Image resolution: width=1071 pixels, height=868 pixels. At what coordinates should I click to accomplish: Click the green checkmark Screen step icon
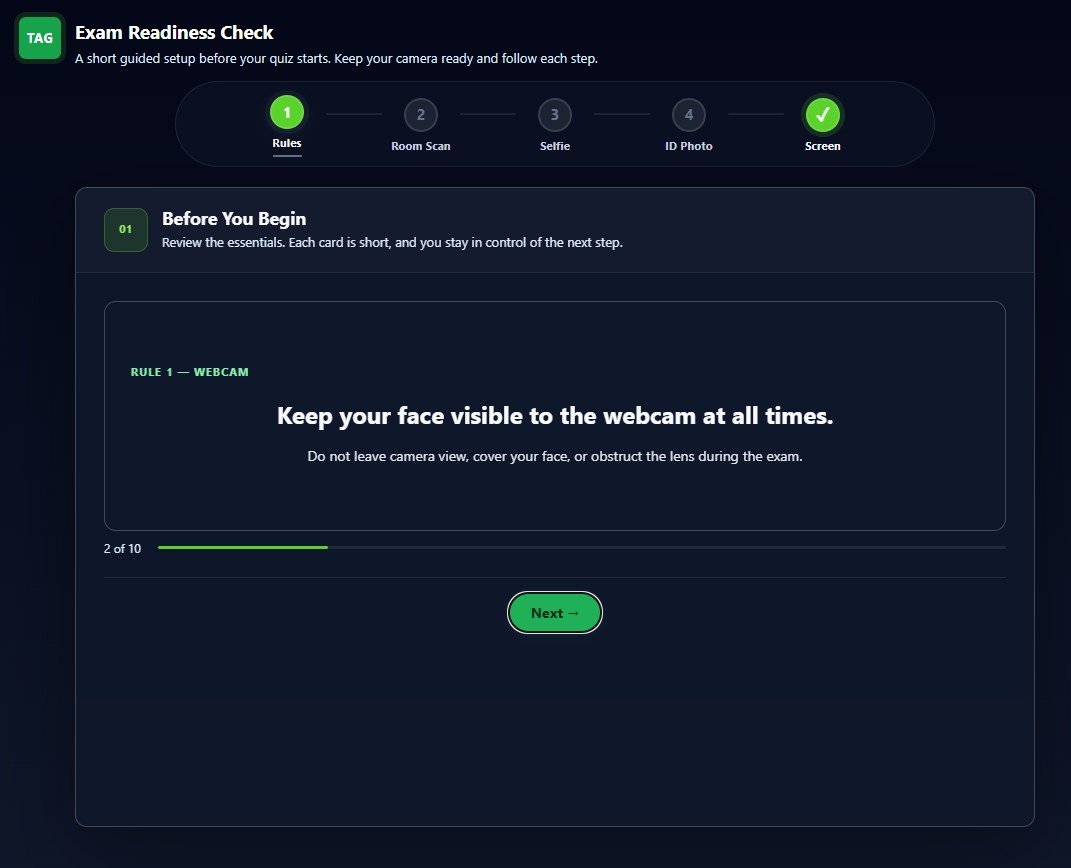click(822, 115)
